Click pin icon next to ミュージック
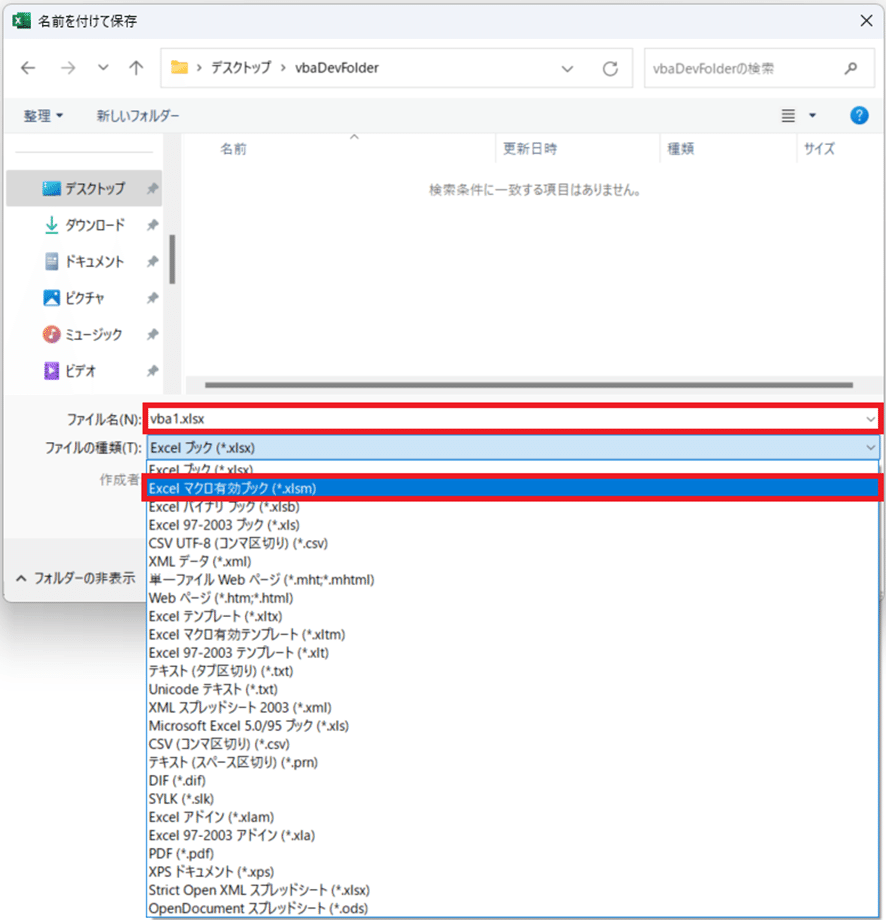Screen dimensions: 886x920 [153, 334]
